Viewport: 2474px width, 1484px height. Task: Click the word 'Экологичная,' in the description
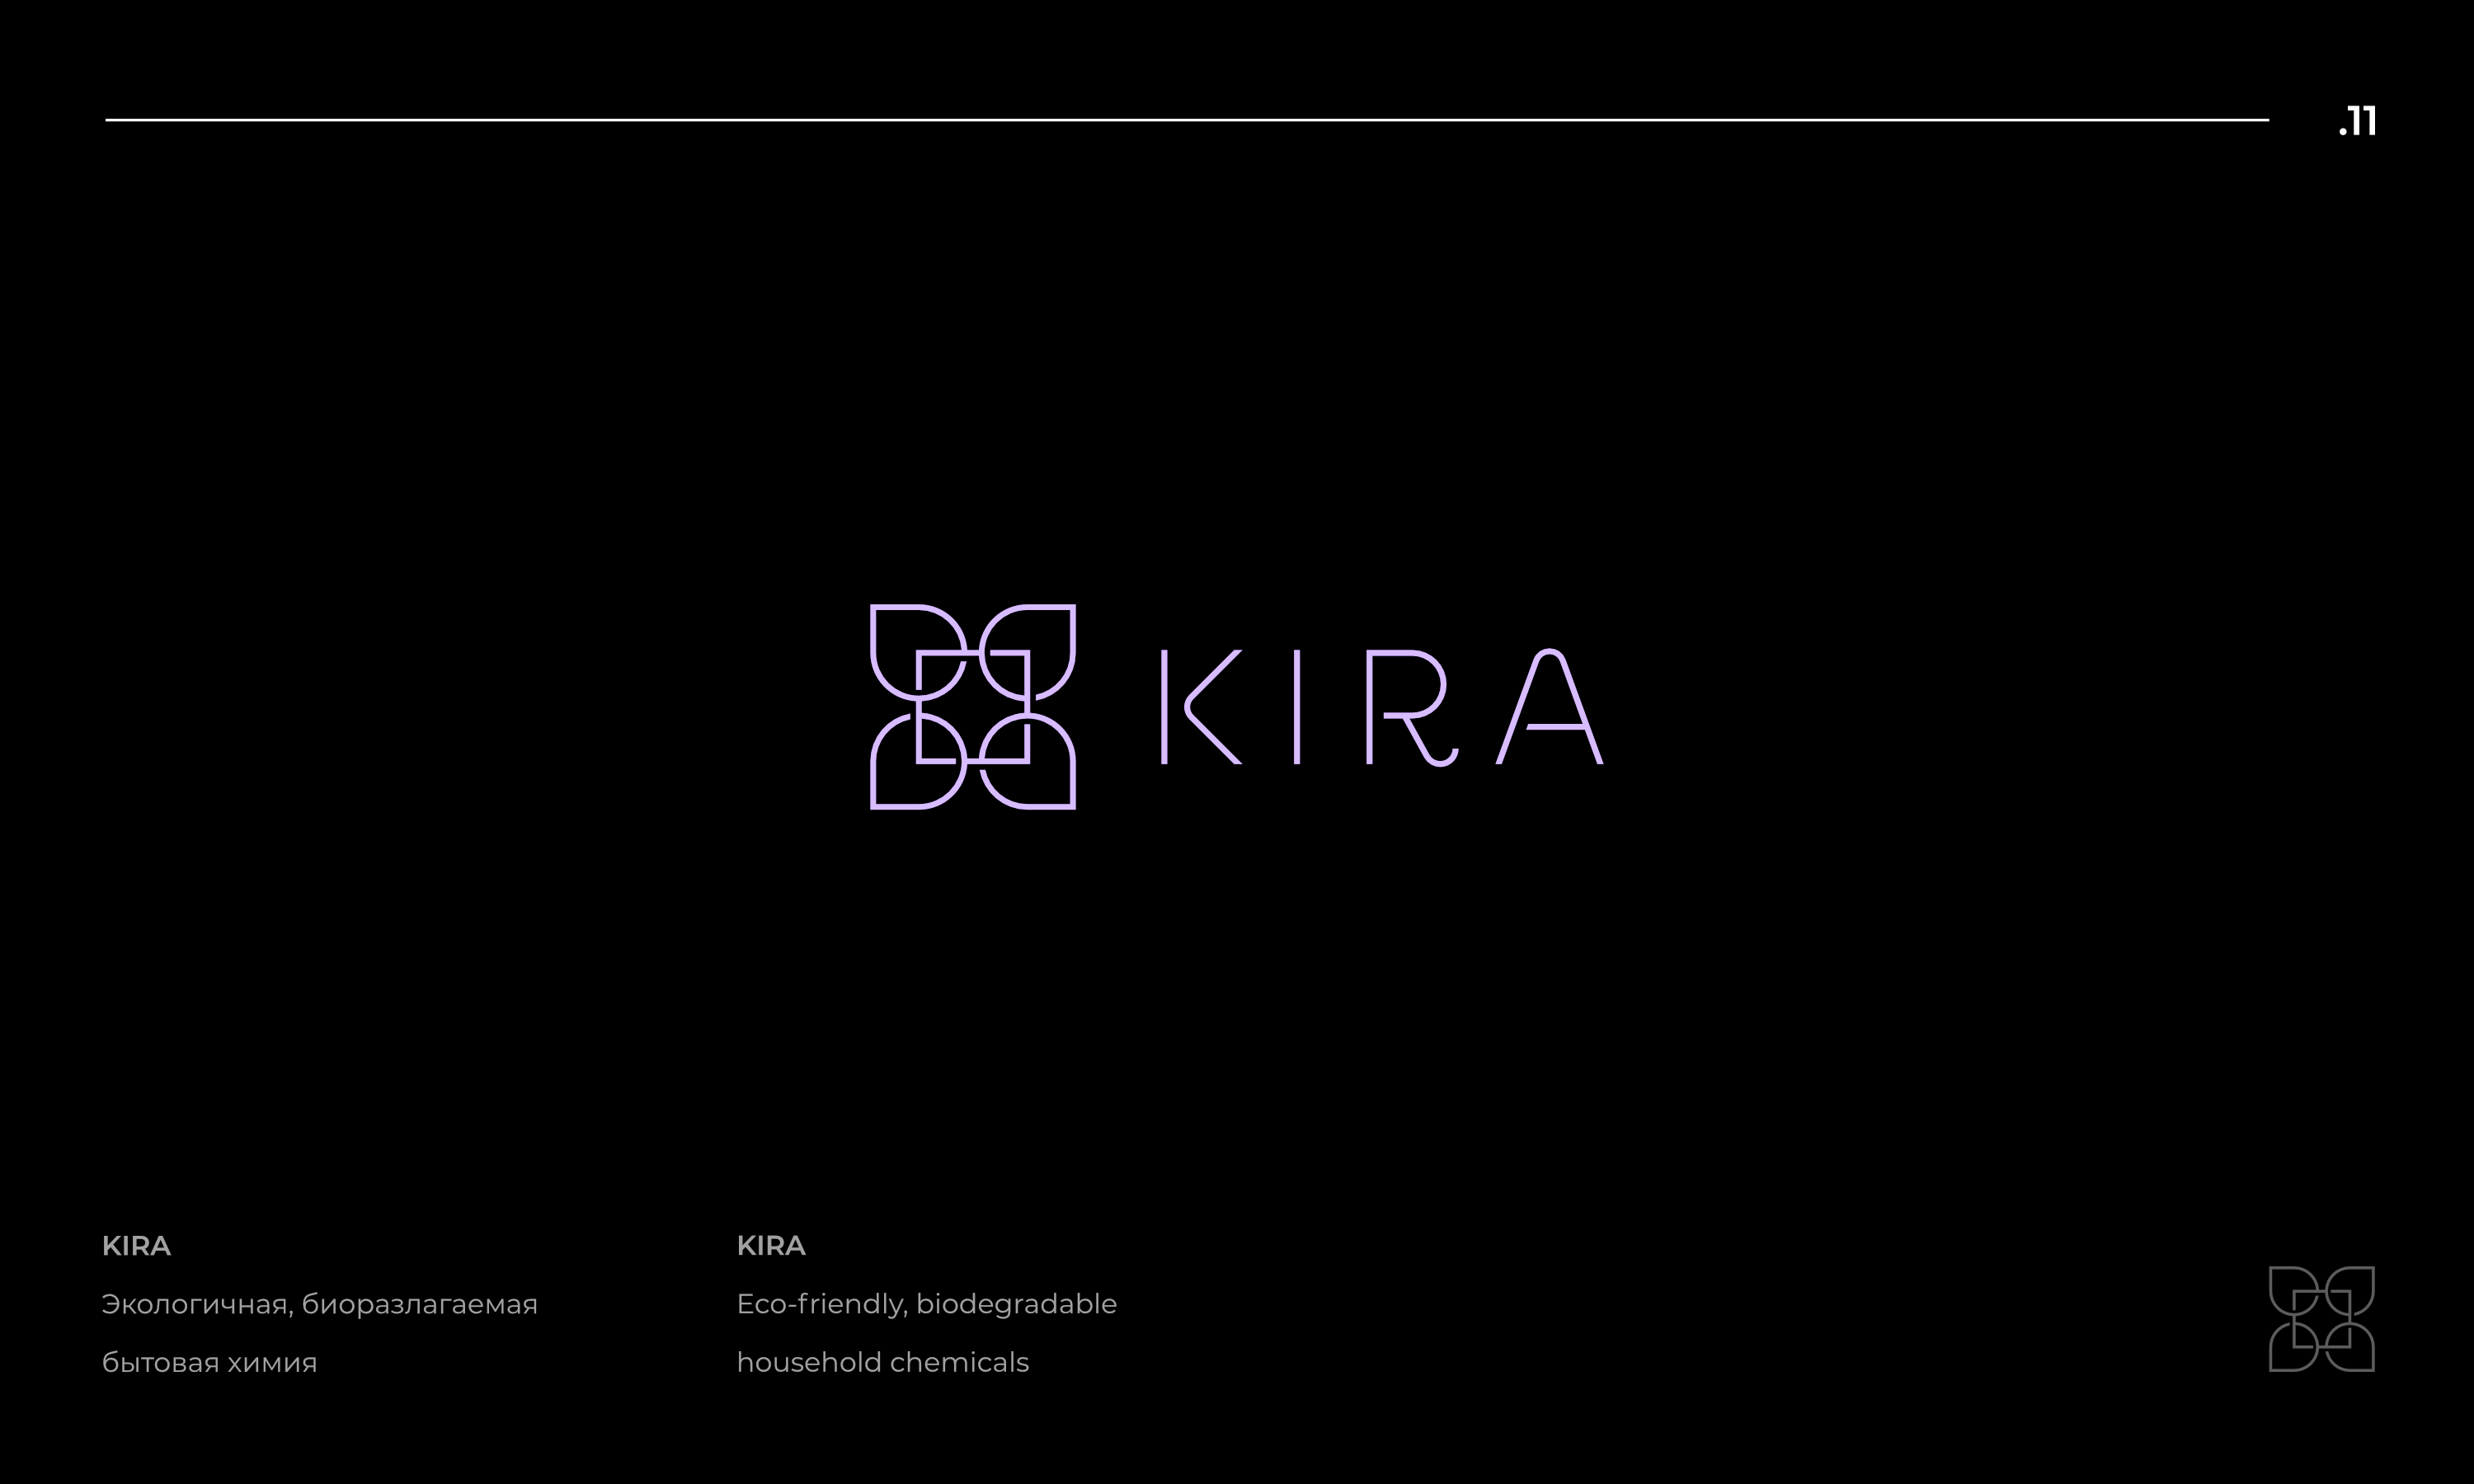pos(197,1305)
